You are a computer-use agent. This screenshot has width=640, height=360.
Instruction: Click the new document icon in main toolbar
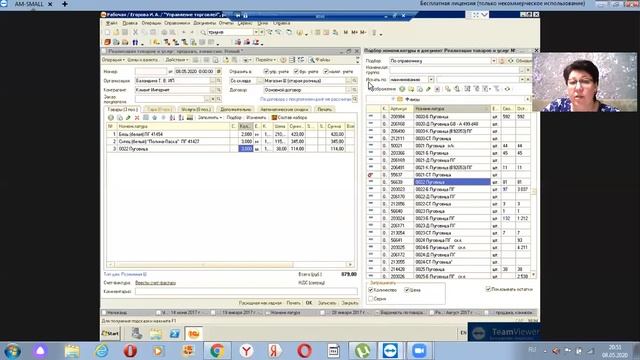(x=107, y=32)
